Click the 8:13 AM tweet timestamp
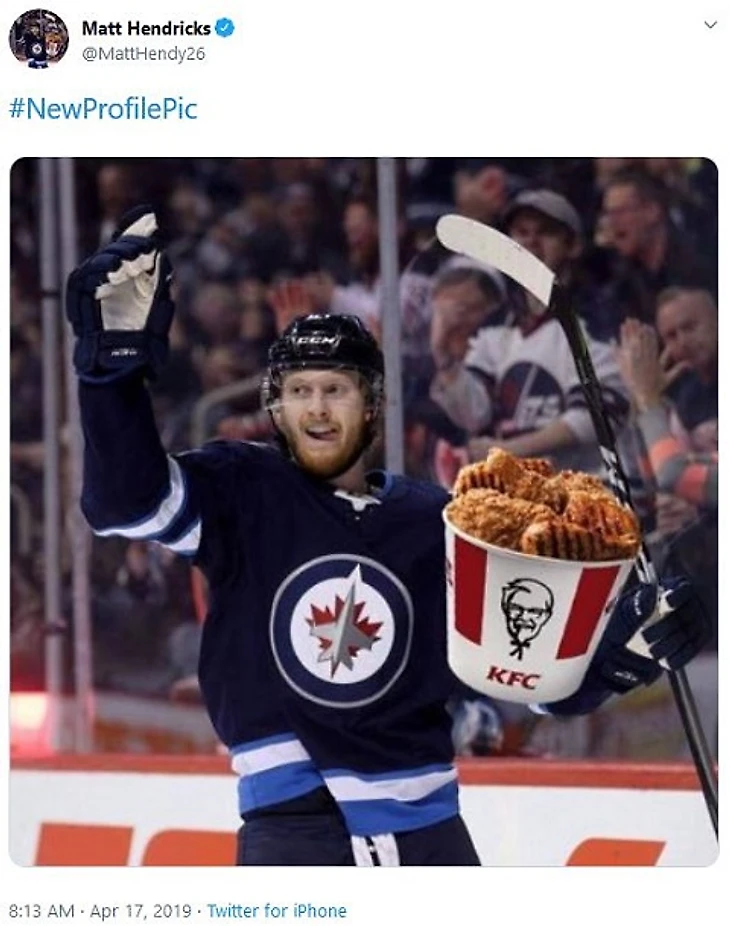 pos(42,911)
